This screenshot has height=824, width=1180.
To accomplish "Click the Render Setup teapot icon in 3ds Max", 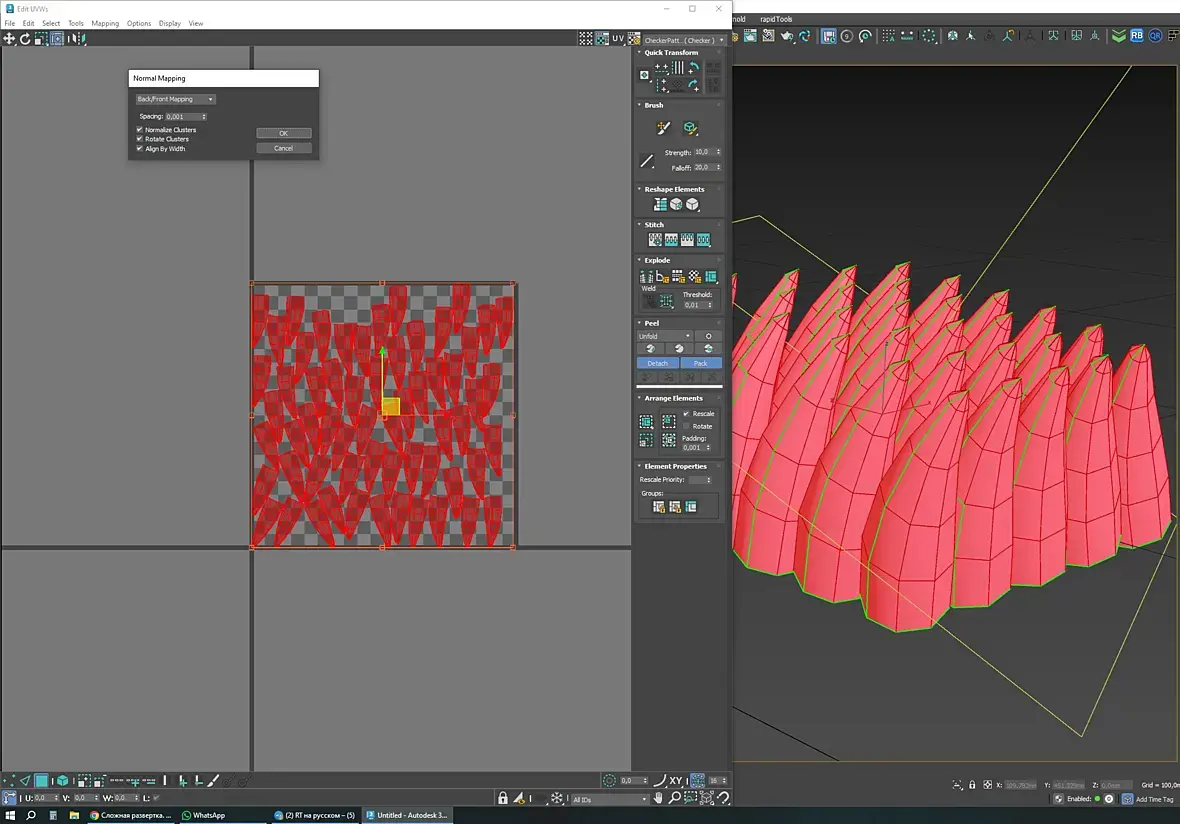I will click(x=786, y=35).
